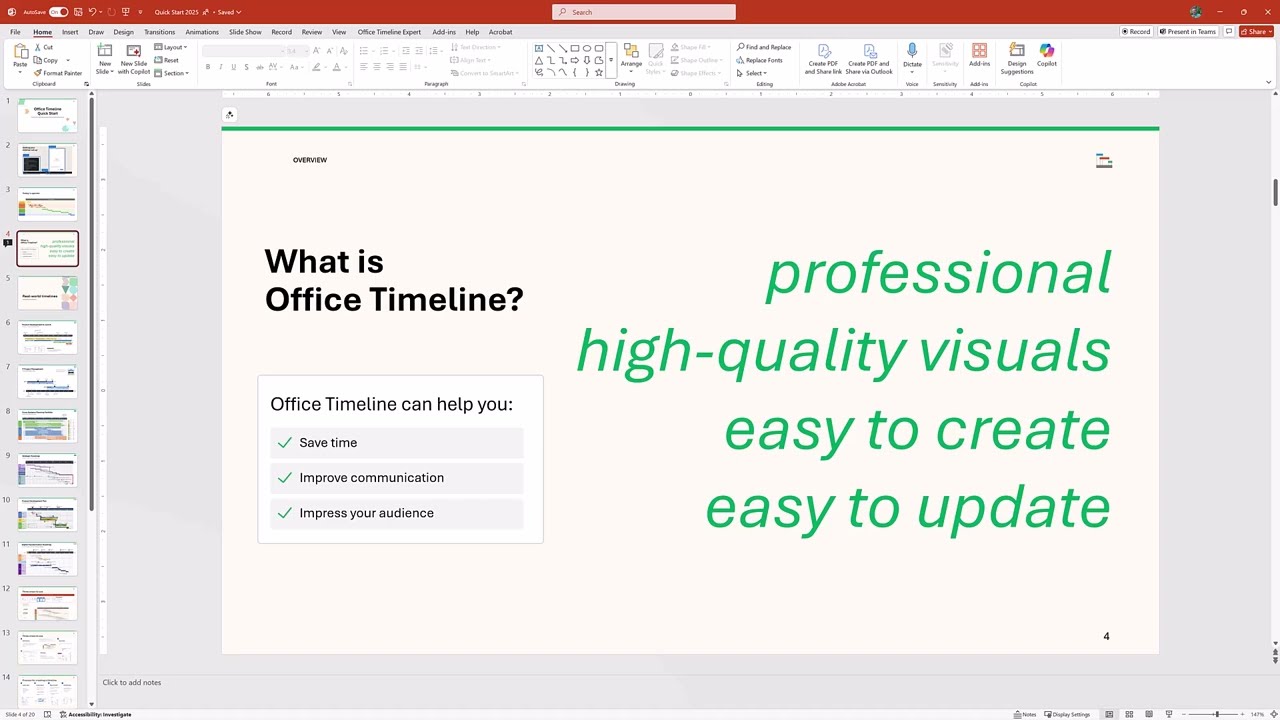This screenshot has width=1280, height=720.
Task: Click the "Save time" list item
Action: click(397, 442)
